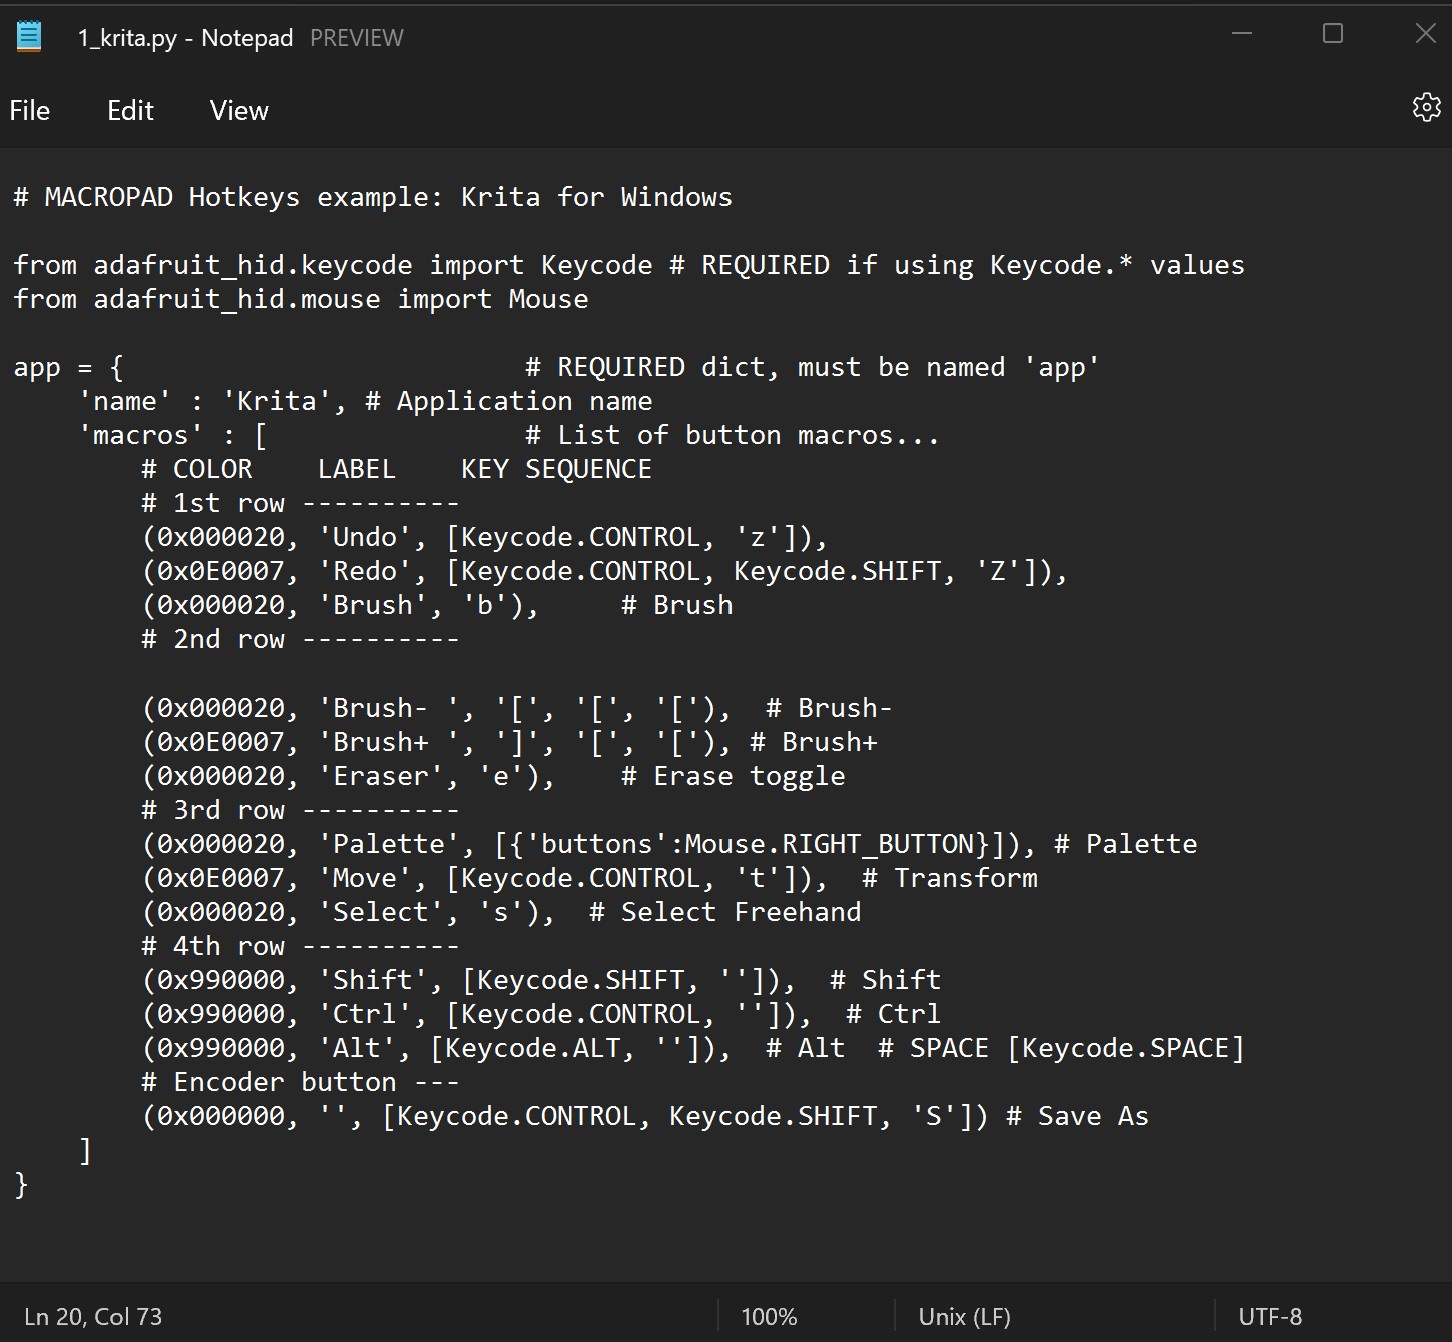Viewport: 1452px width, 1342px height.
Task: Place cursor on 'Krita' in the name line
Action: (276, 401)
